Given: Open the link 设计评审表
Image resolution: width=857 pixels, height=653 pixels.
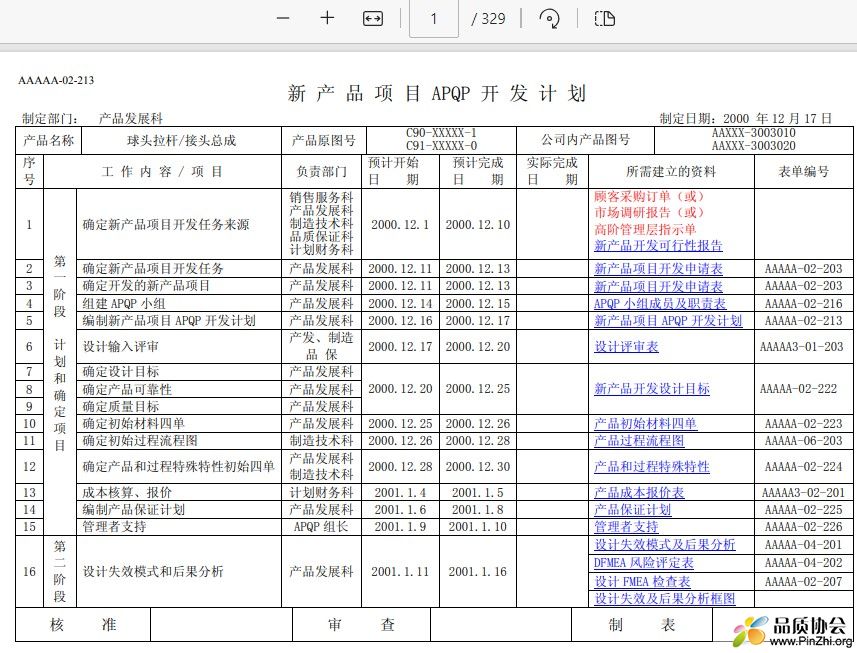Looking at the screenshot, I should (x=626, y=346).
